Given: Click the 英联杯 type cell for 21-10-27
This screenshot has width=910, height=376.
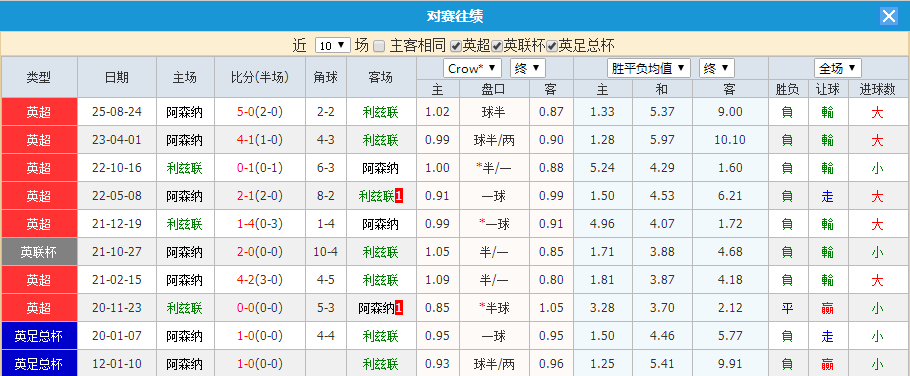Looking at the screenshot, I should (x=39, y=252).
